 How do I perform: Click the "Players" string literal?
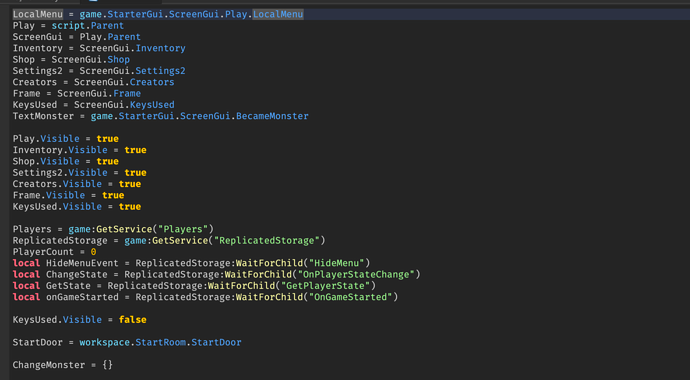pos(183,229)
